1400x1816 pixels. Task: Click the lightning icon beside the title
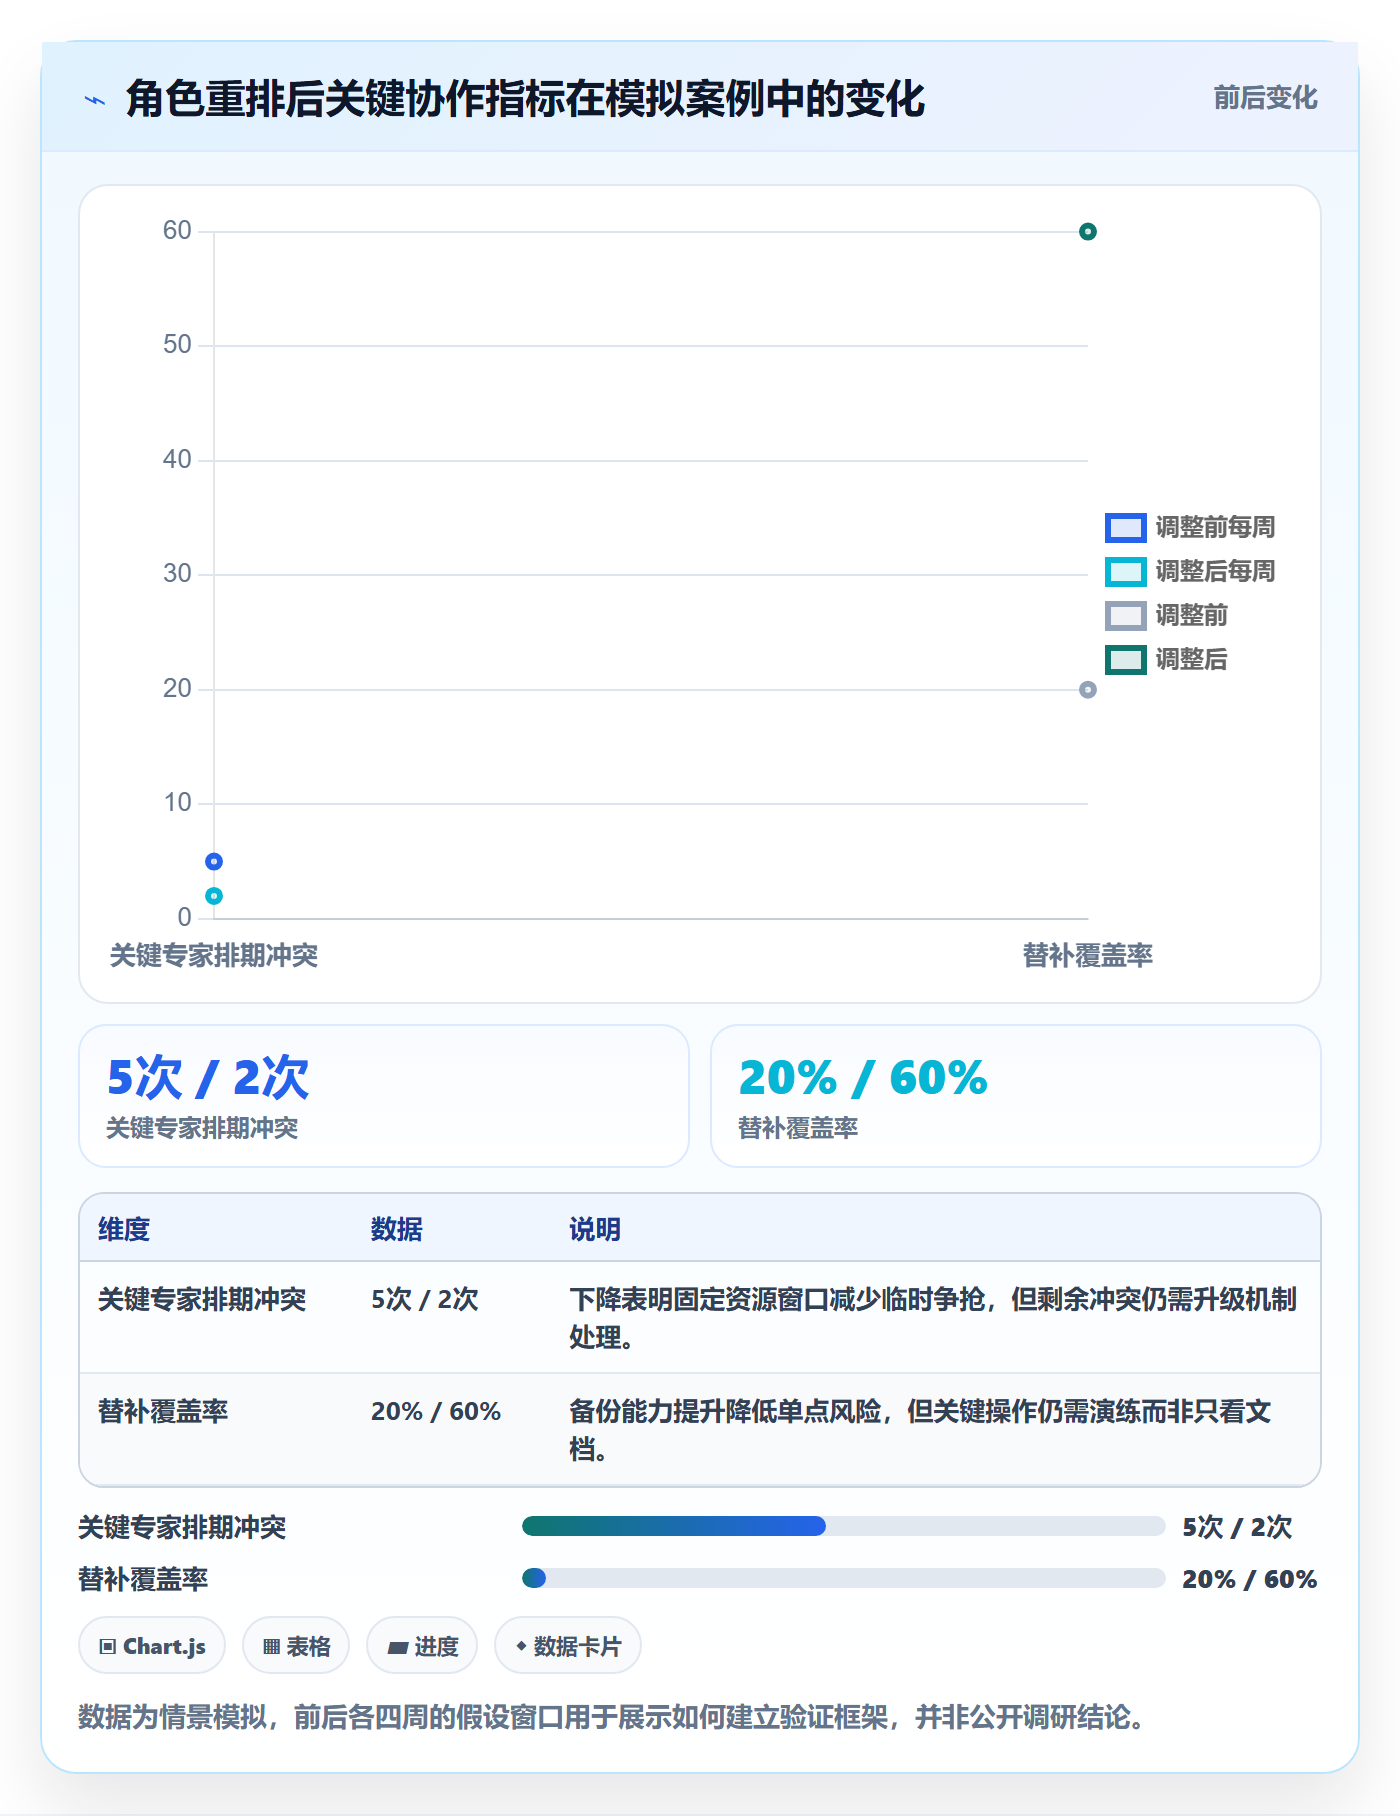pos(95,100)
